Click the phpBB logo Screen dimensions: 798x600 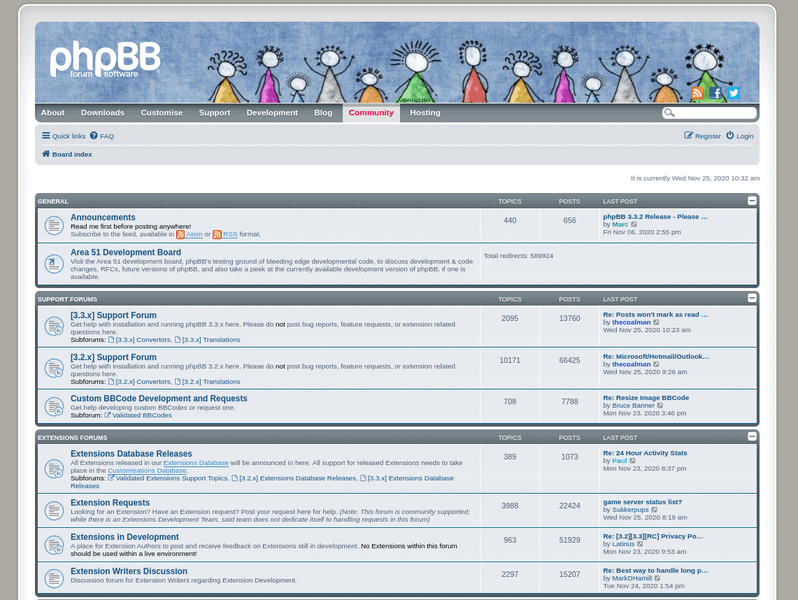[105, 60]
